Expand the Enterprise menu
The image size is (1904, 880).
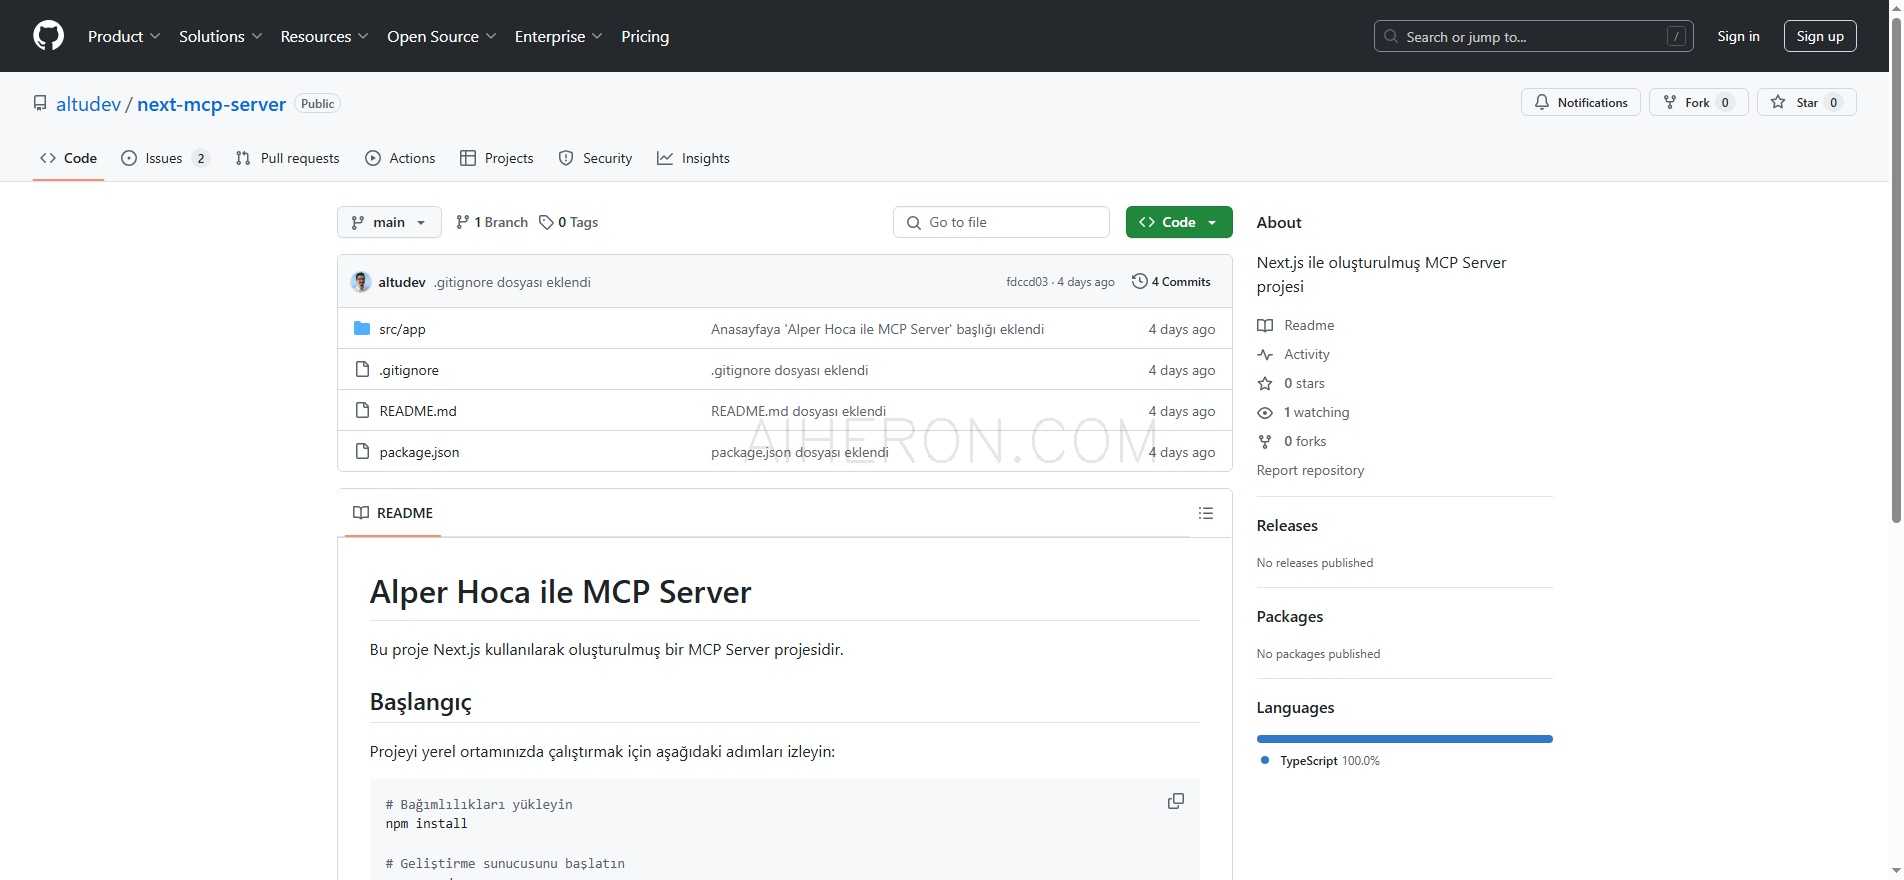click(559, 36)
